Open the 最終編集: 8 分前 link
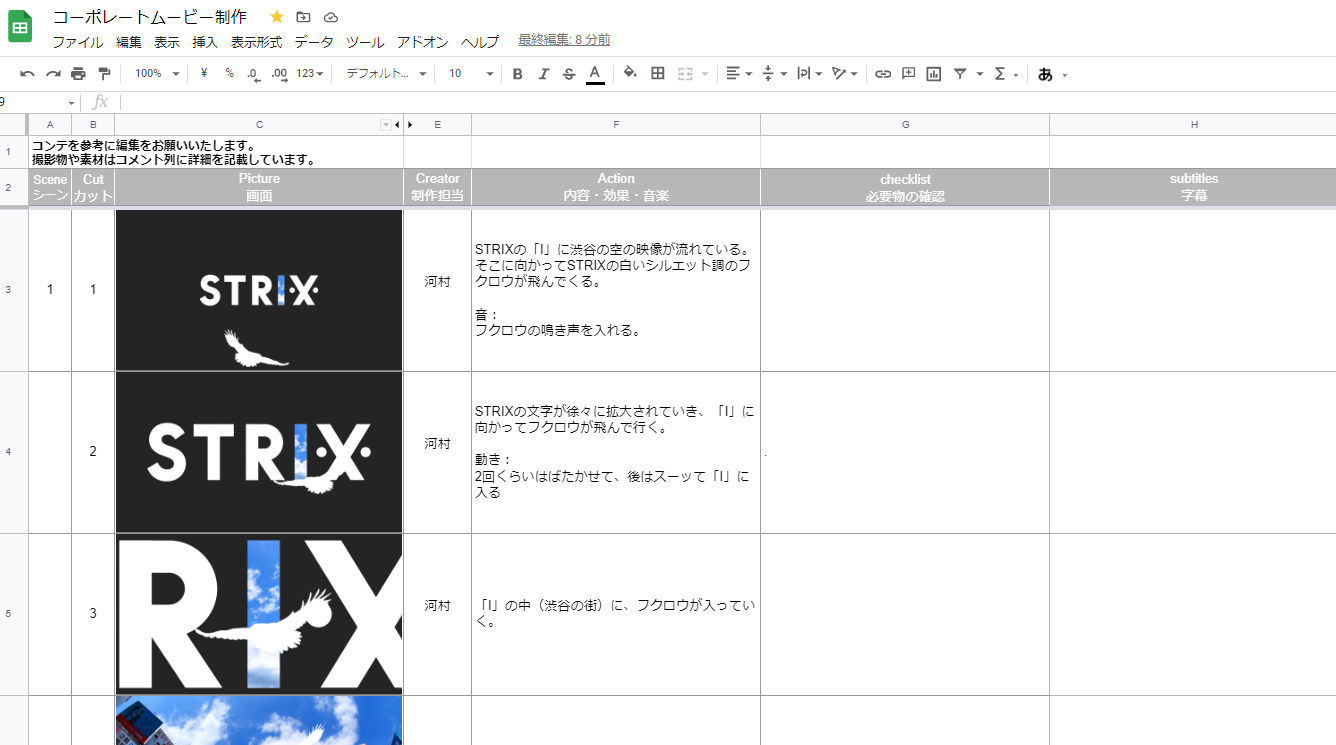The width and height of the screenshot is (1336, 745). click(564, 40)
